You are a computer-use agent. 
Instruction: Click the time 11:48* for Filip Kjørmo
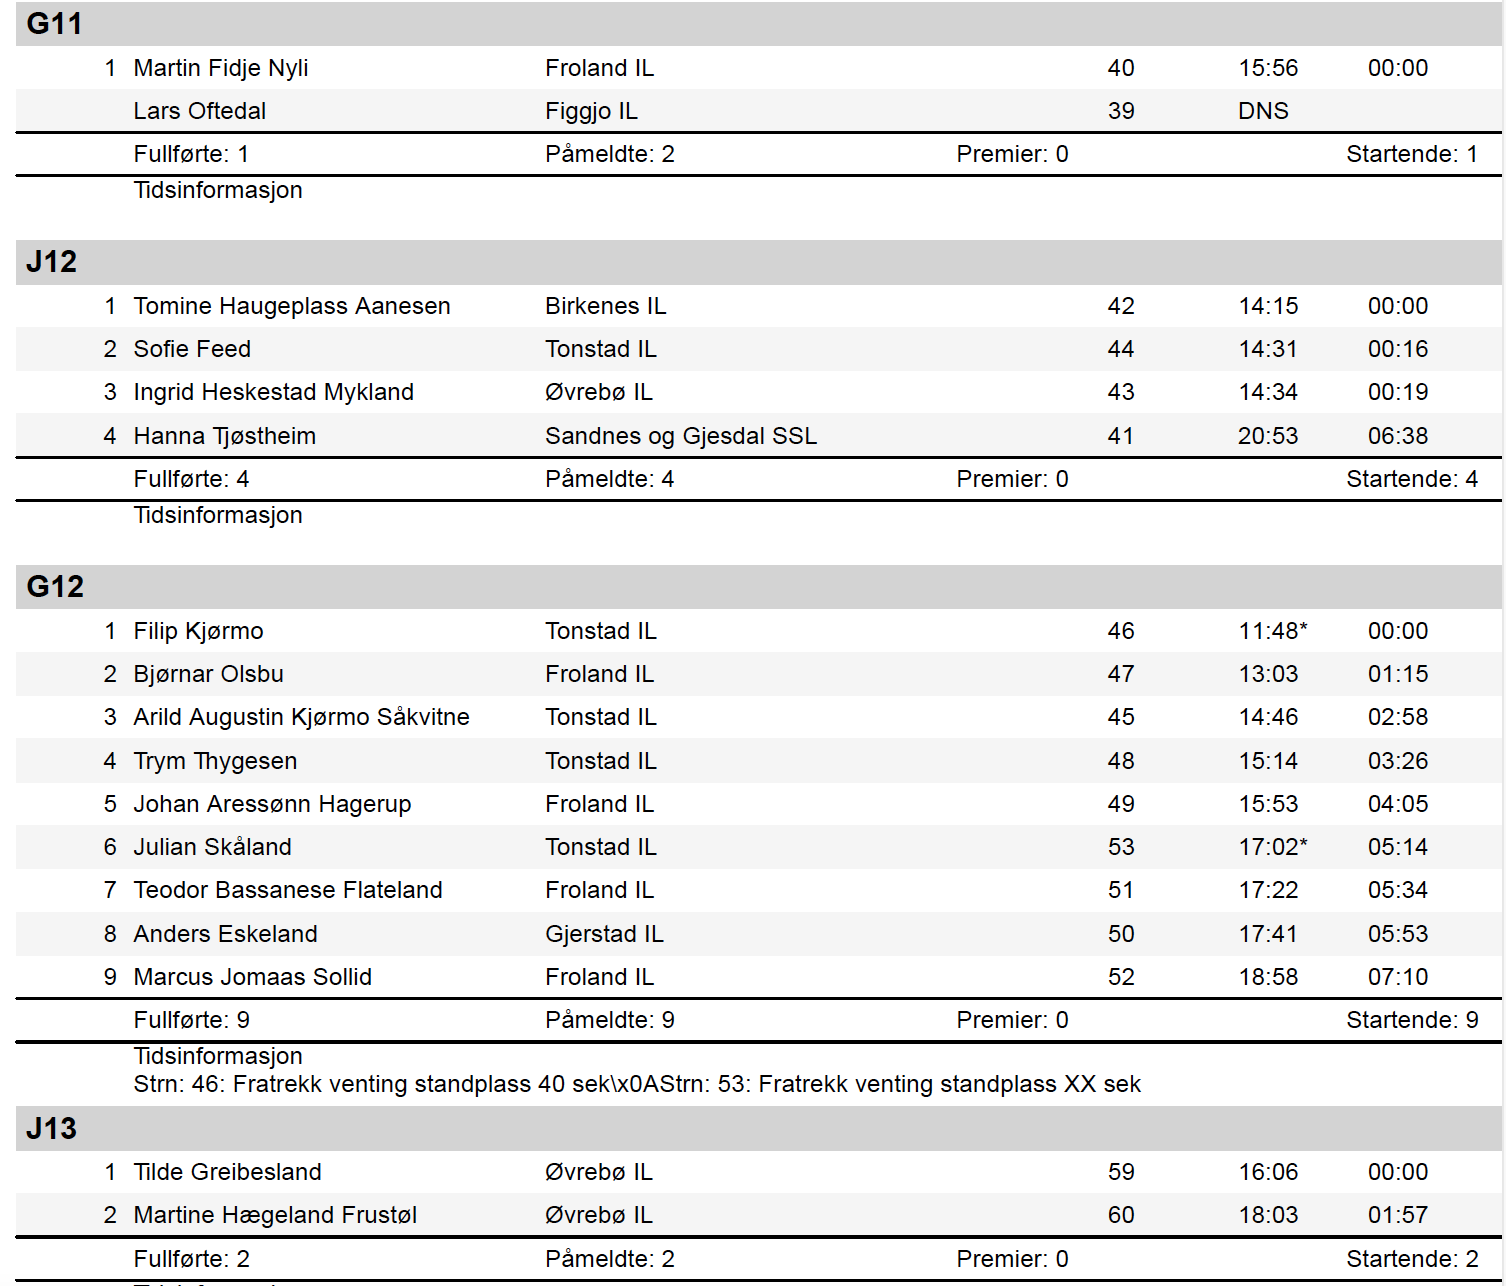[1273, 631]
